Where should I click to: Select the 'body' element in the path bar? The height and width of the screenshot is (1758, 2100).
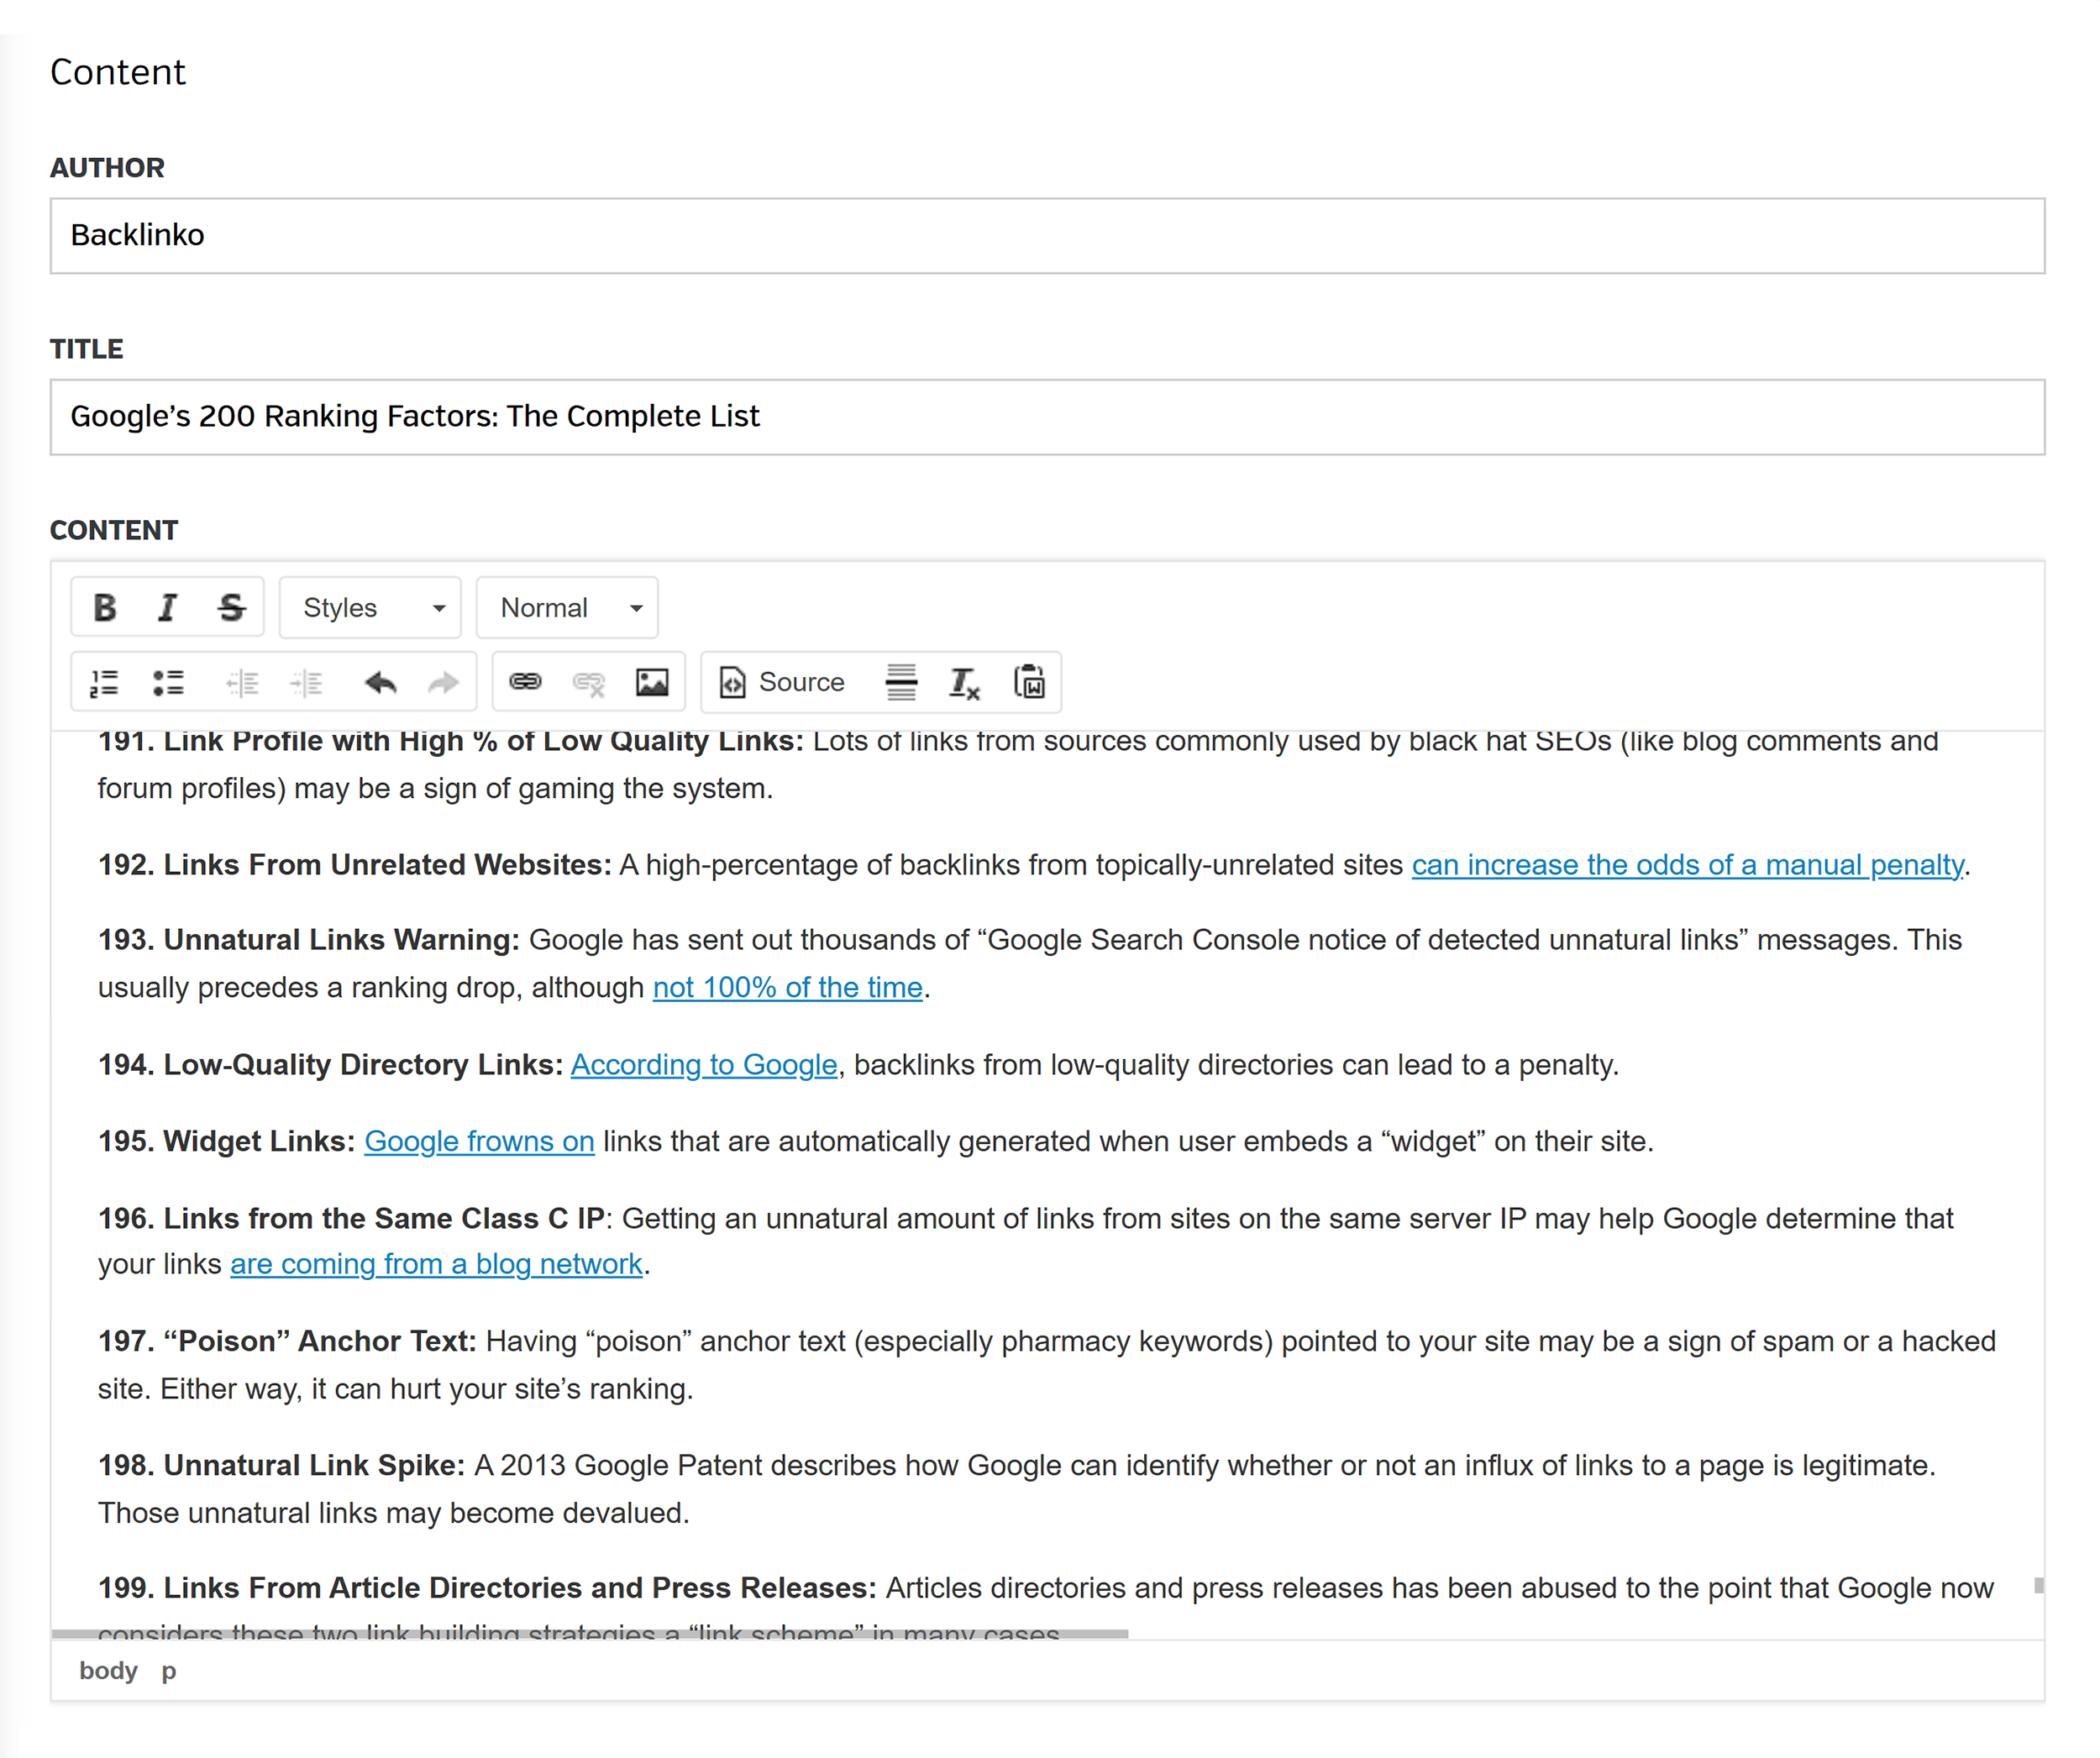(x=108, y=1671)
